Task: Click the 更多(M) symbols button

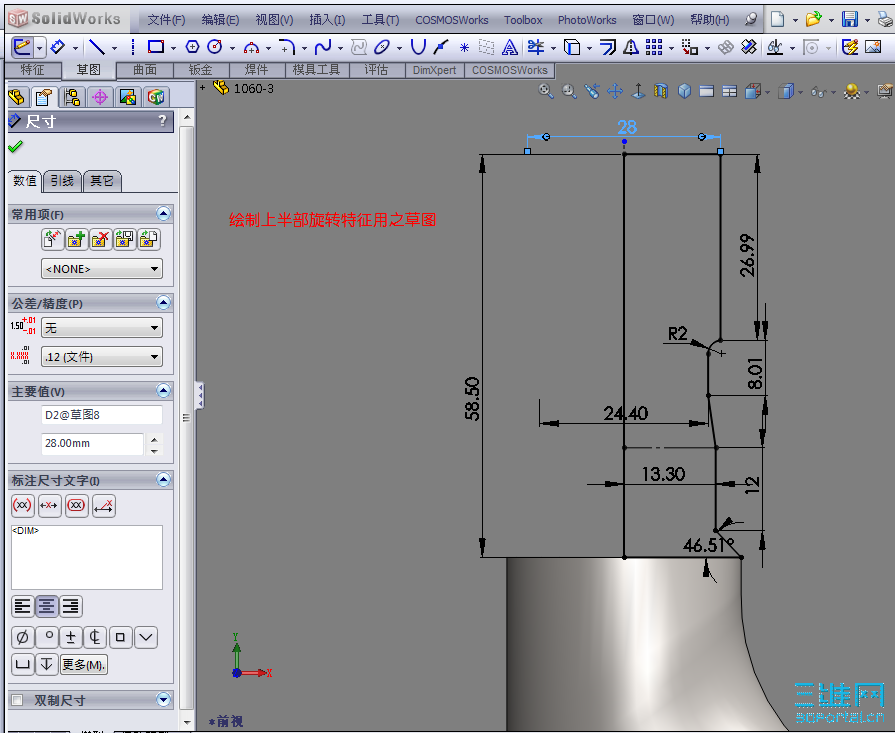Action: coord(83,664)
